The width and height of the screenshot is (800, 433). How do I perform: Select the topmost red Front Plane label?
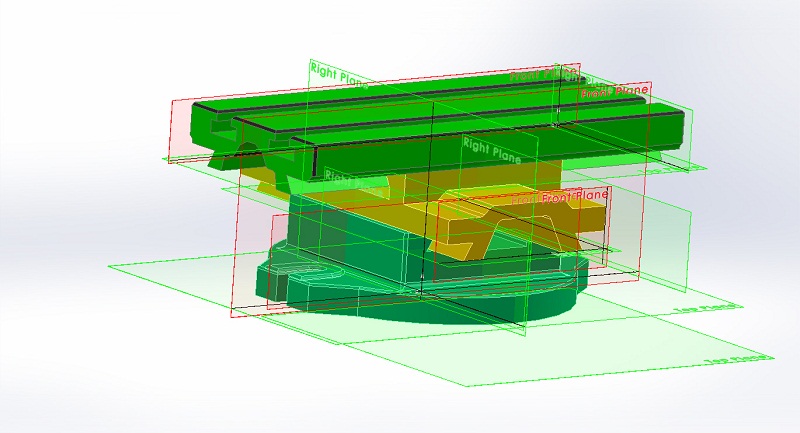click(545, 75)
